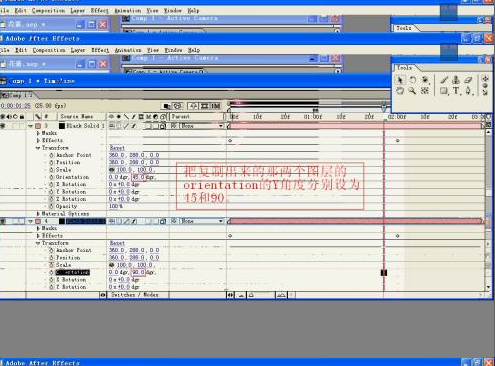Image resolution: width=495 pixels, height=366 pixels.
Task: Collapse layer 3 Transform group
Action: pyautogui.click(x=38, y=148)
